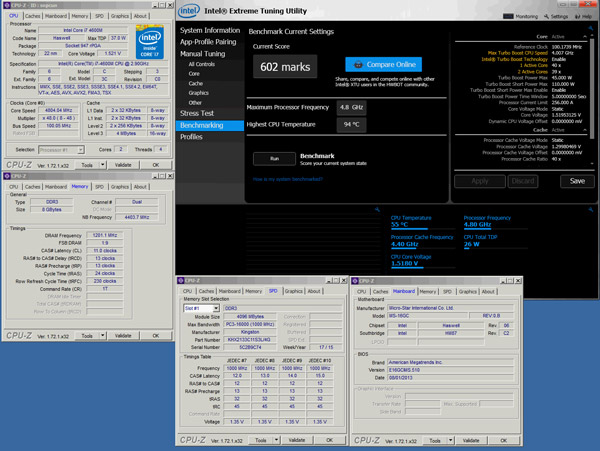The image size is (600, 451).
Task: Click the wrench icon above the monitor readouts
Action: 590,209
